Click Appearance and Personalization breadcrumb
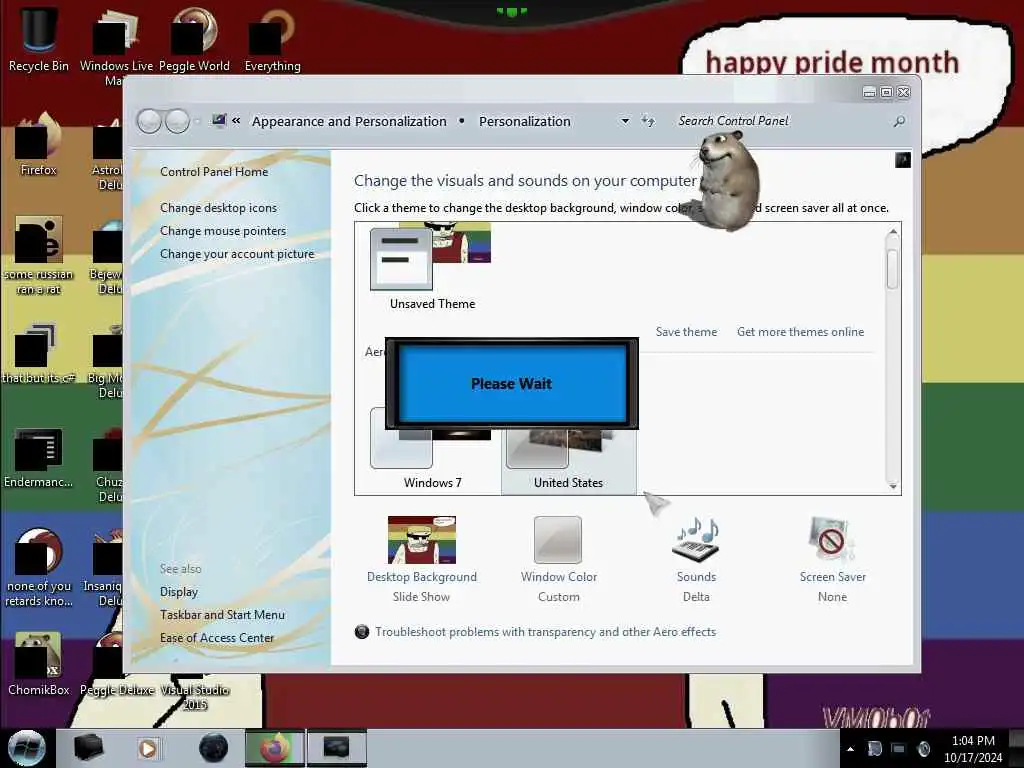 pyautogui.click(x=349, y=121)
